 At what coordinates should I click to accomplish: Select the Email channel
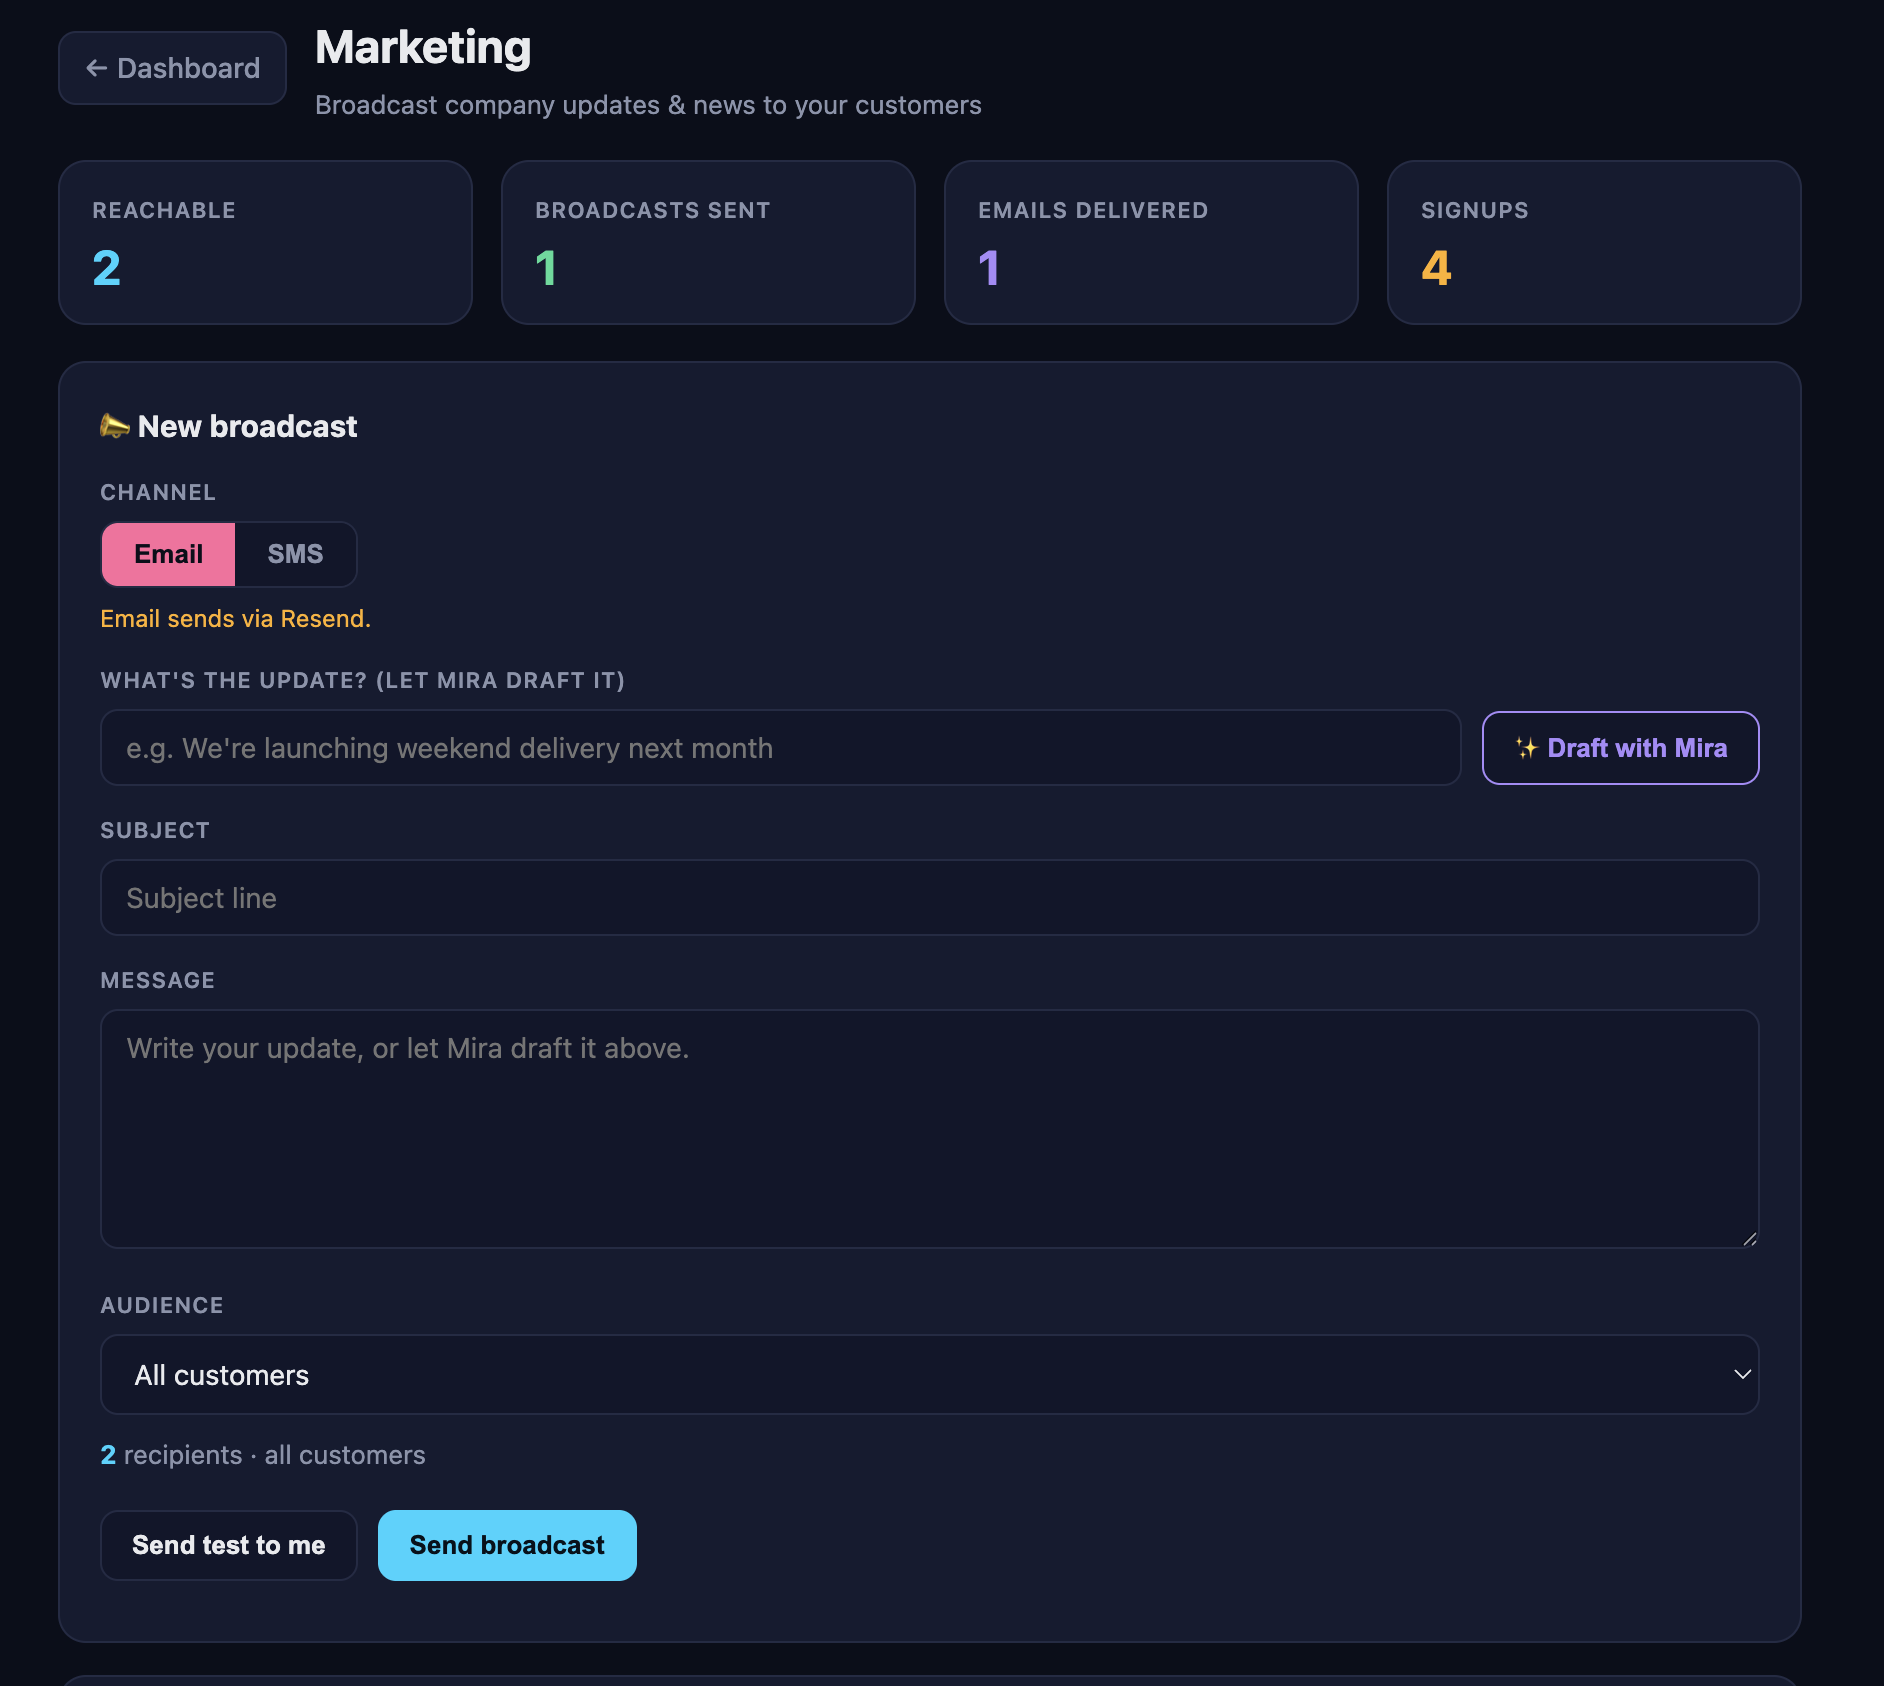[x=168, y=554]
